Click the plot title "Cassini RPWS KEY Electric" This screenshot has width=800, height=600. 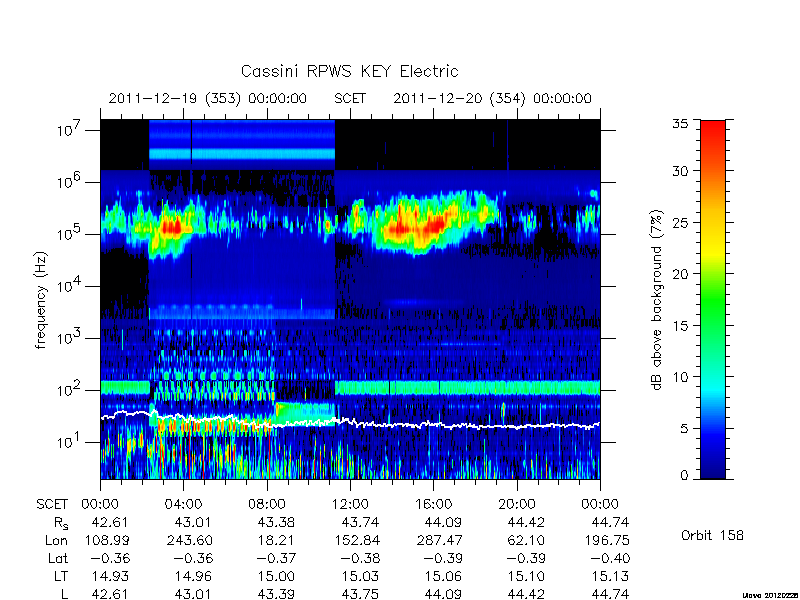349,71
